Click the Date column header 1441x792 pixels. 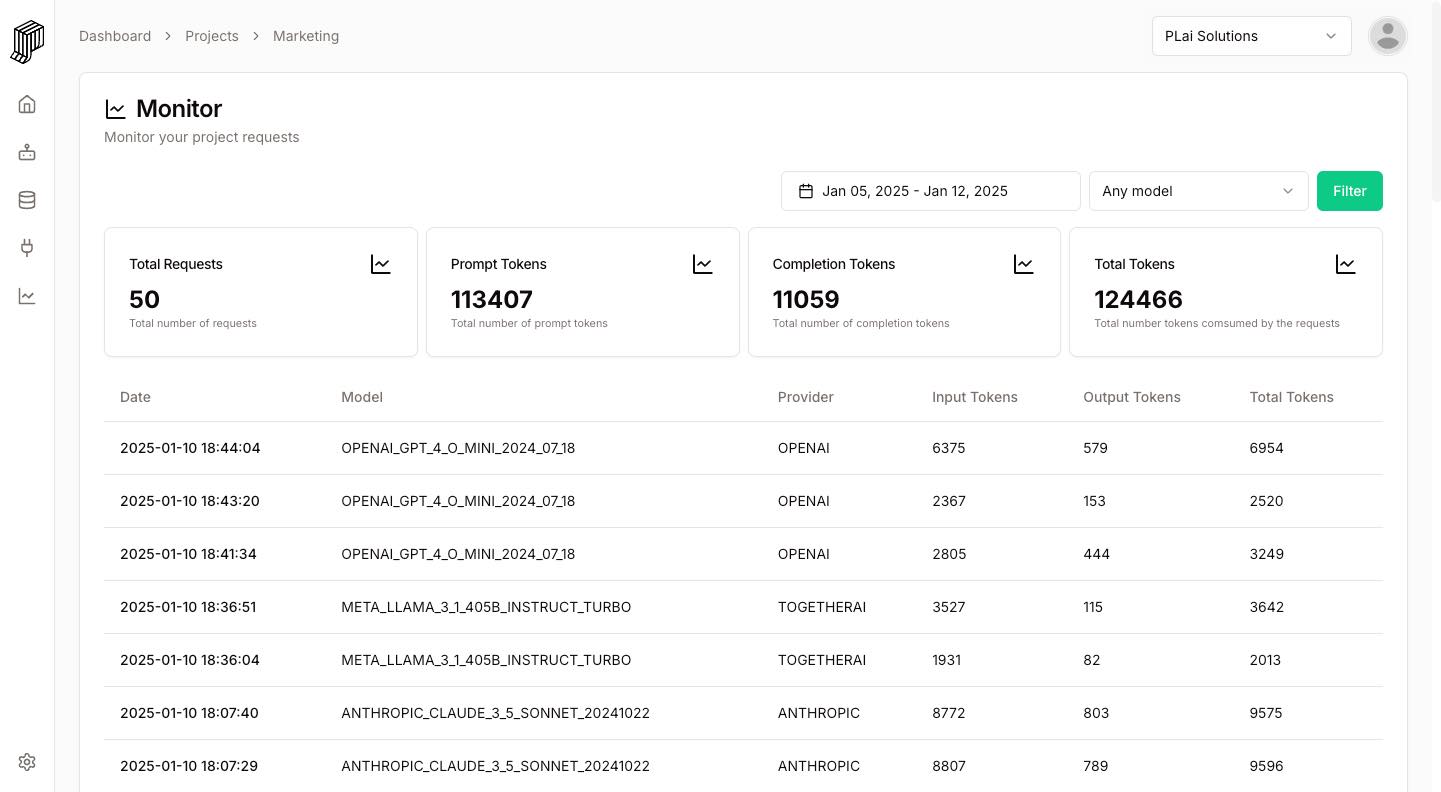click(x=135, y=397)
